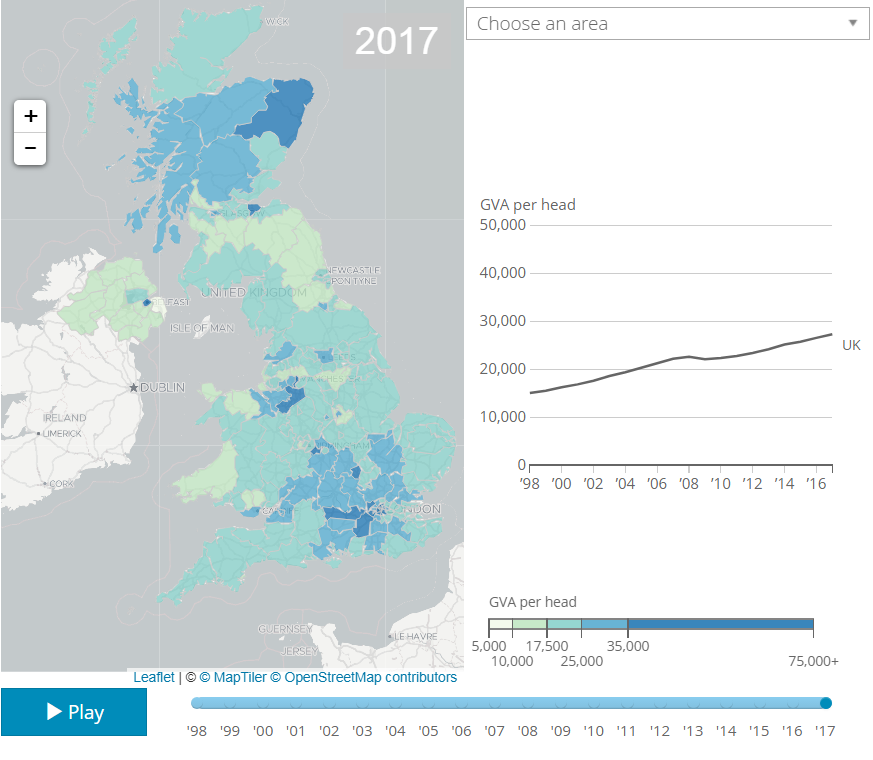Click the 25,000–35,000 blue legend swatch
This screenshot has height=760, width=873.
point(604,625)
